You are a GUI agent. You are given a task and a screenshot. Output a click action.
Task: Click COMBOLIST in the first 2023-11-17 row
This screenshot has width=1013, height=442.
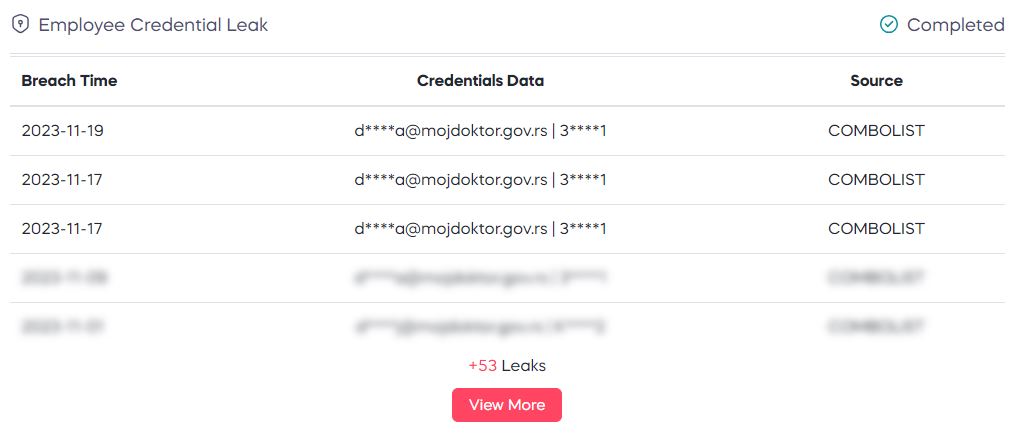876,180
